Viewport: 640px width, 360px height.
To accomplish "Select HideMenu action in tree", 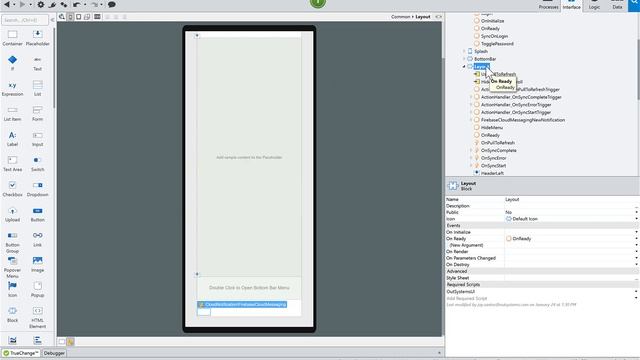I will coord(491,128).
